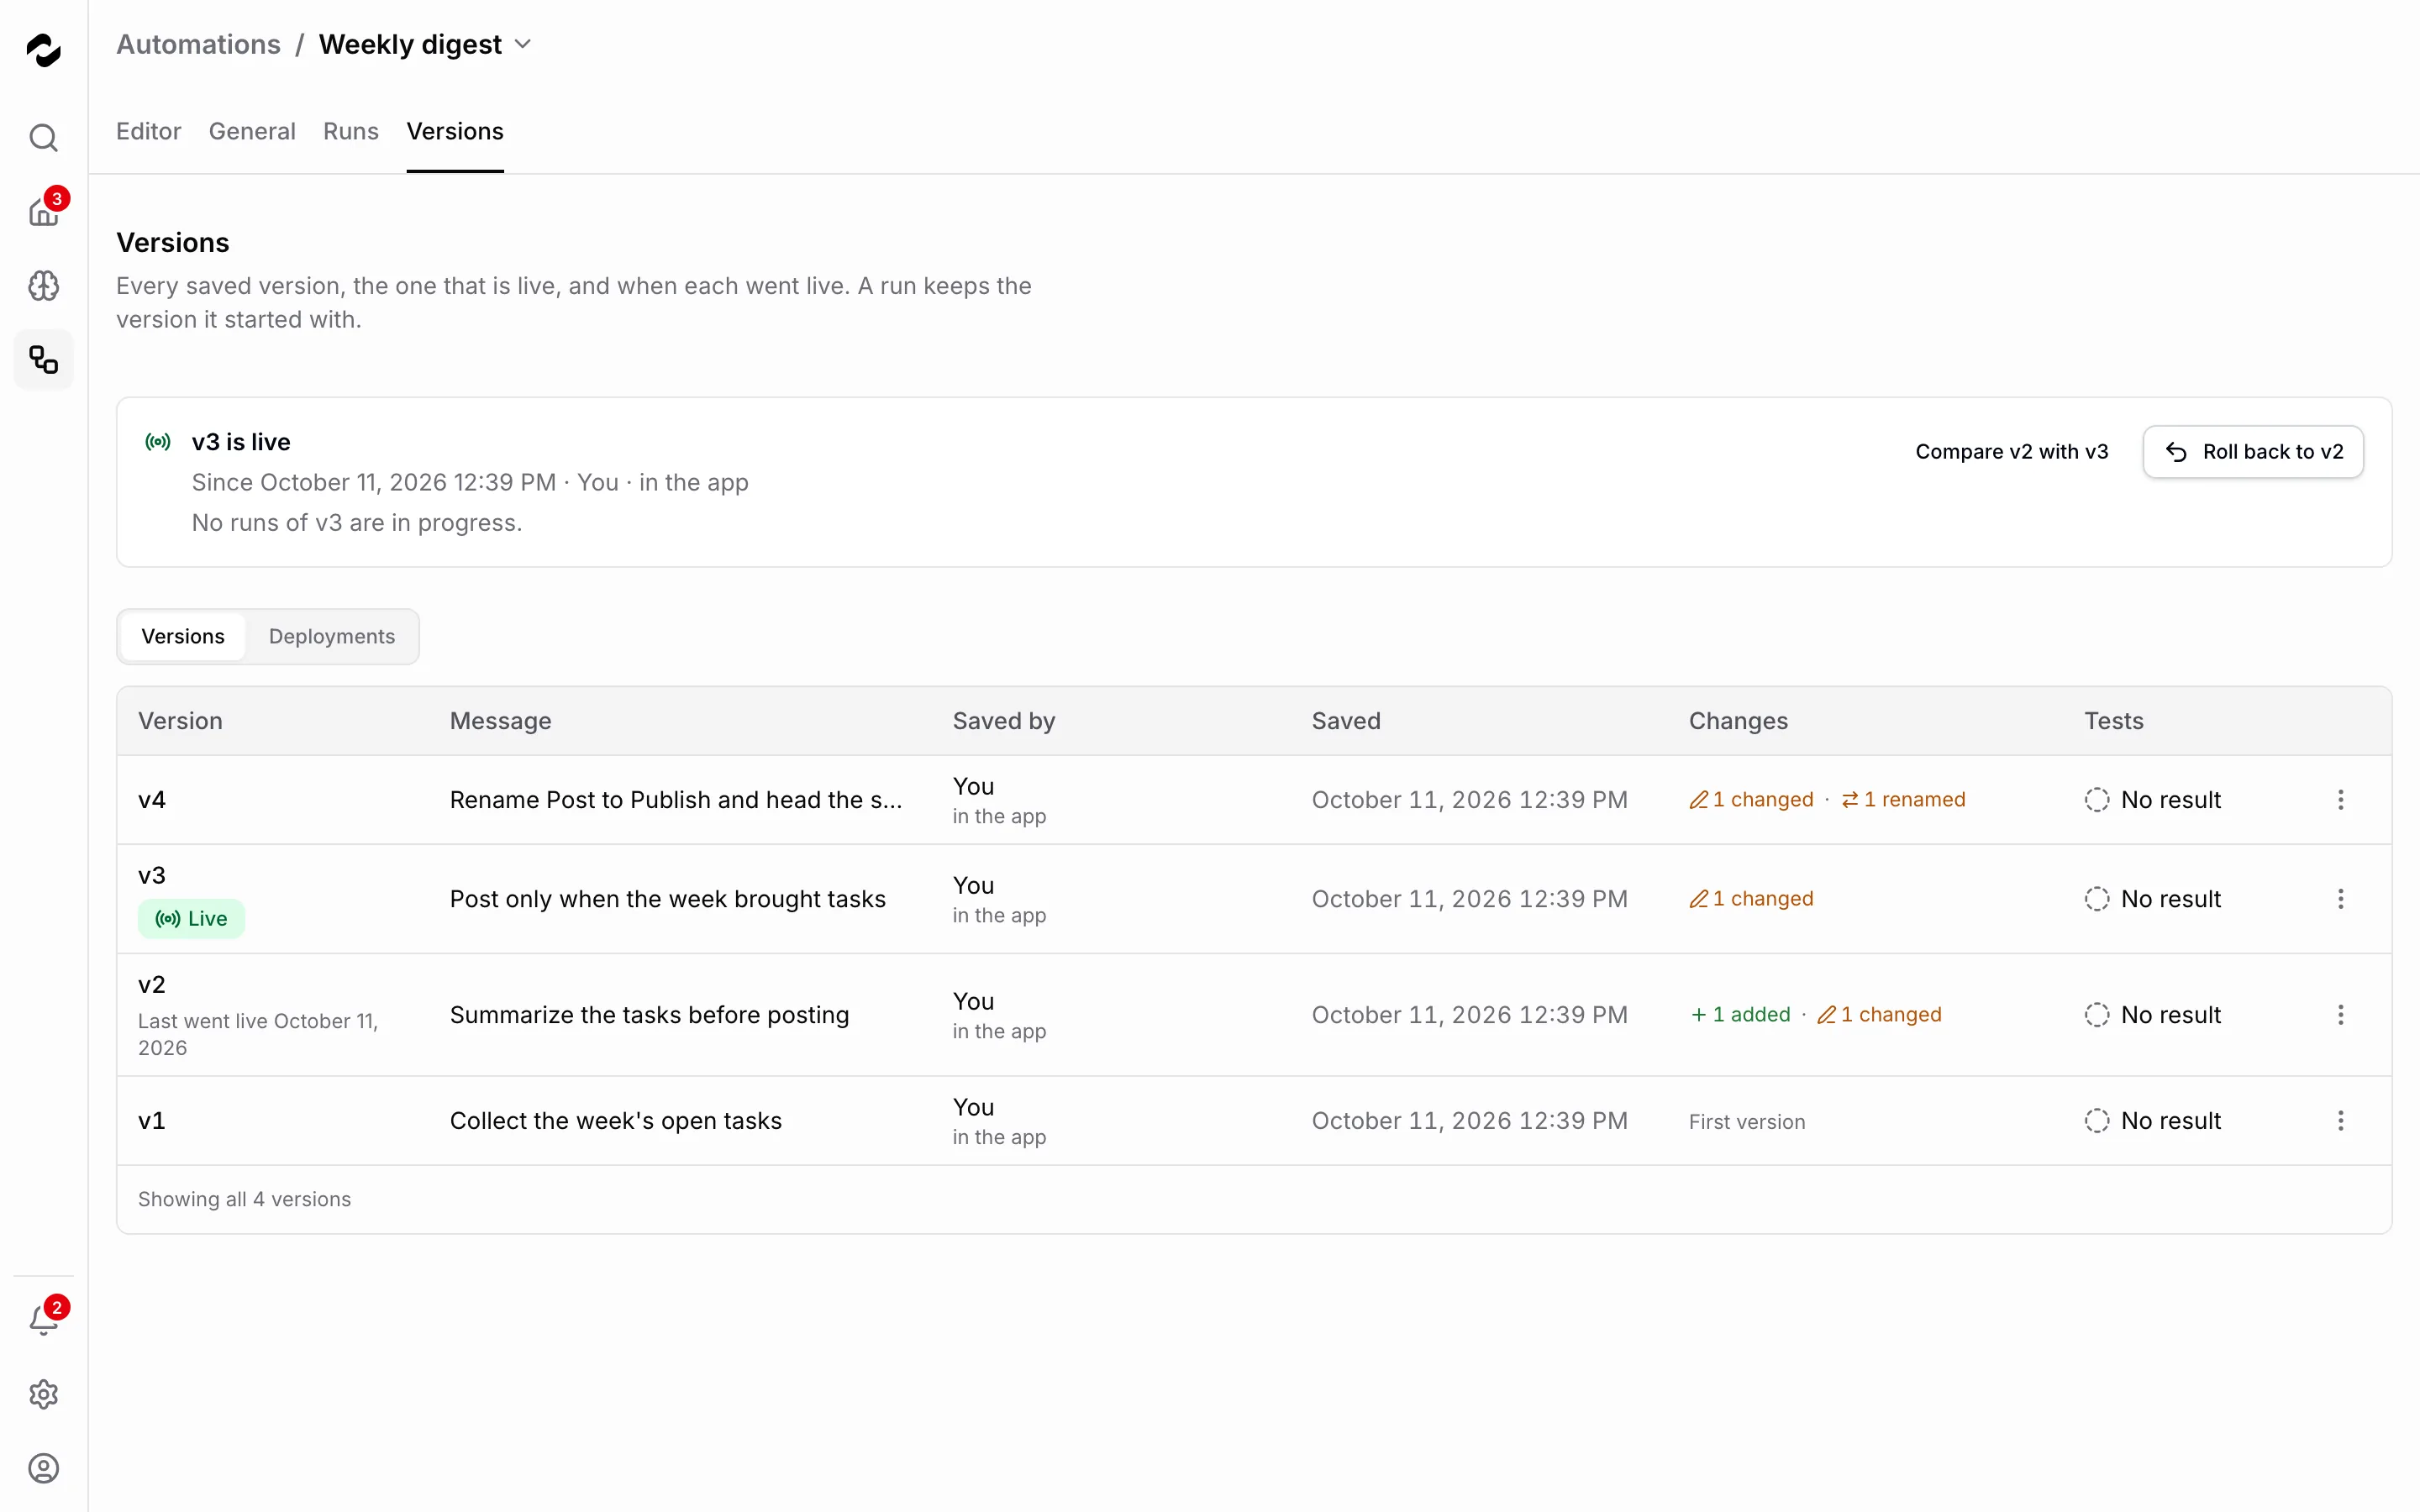Click message 'Post only when the week brought tasks'
Screen dimensions: 2420x1512
668,899
